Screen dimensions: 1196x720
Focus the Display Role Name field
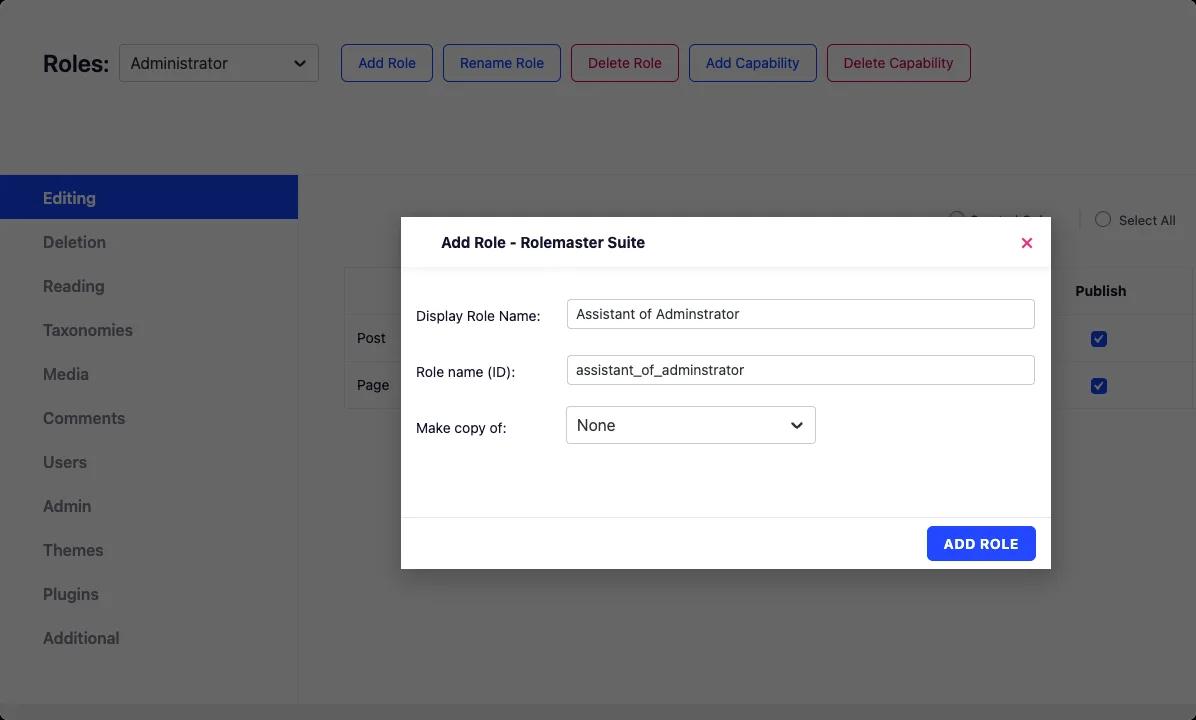click(x=800, y=314)
